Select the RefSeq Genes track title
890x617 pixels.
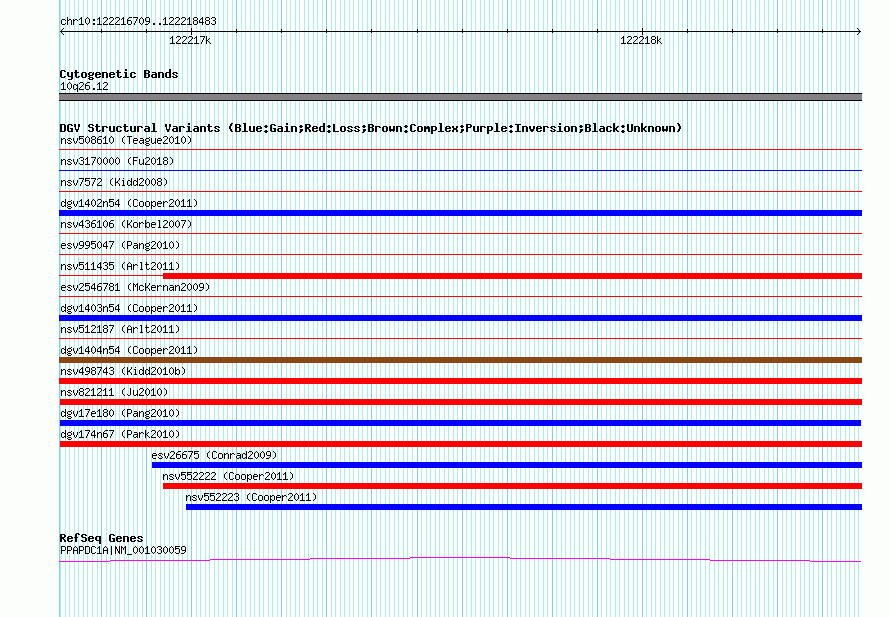(x=101, y=538)
